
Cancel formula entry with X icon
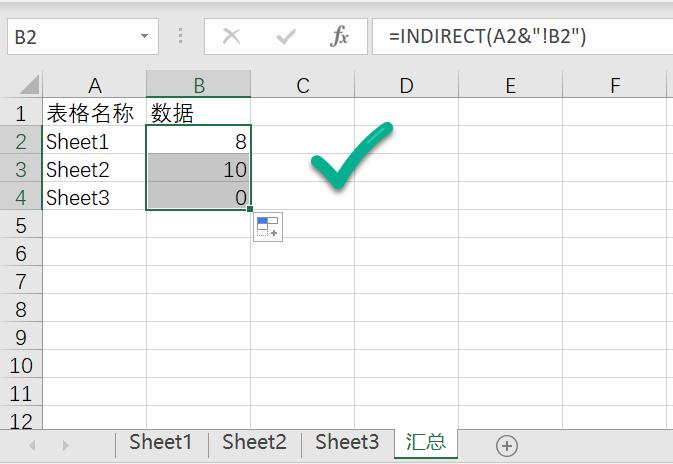[232, 36]
